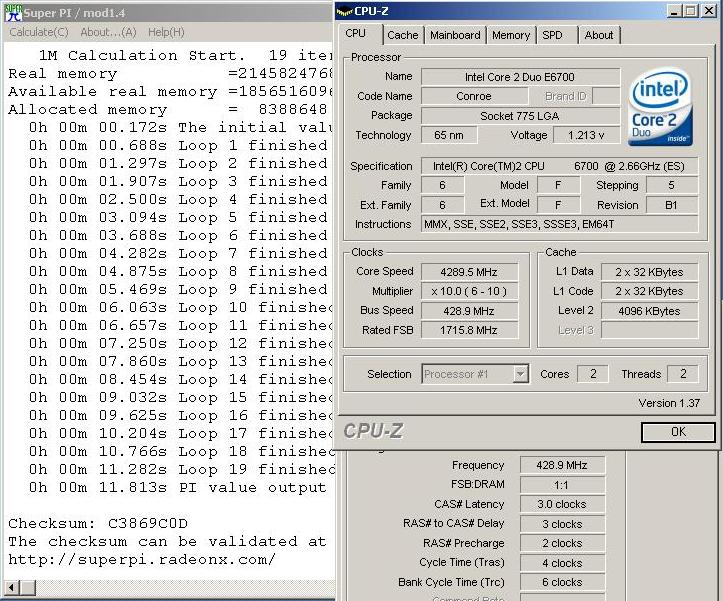Click the Super PI / mod1.4 title bar
The image size is (723, 601).
click(169, 12)
